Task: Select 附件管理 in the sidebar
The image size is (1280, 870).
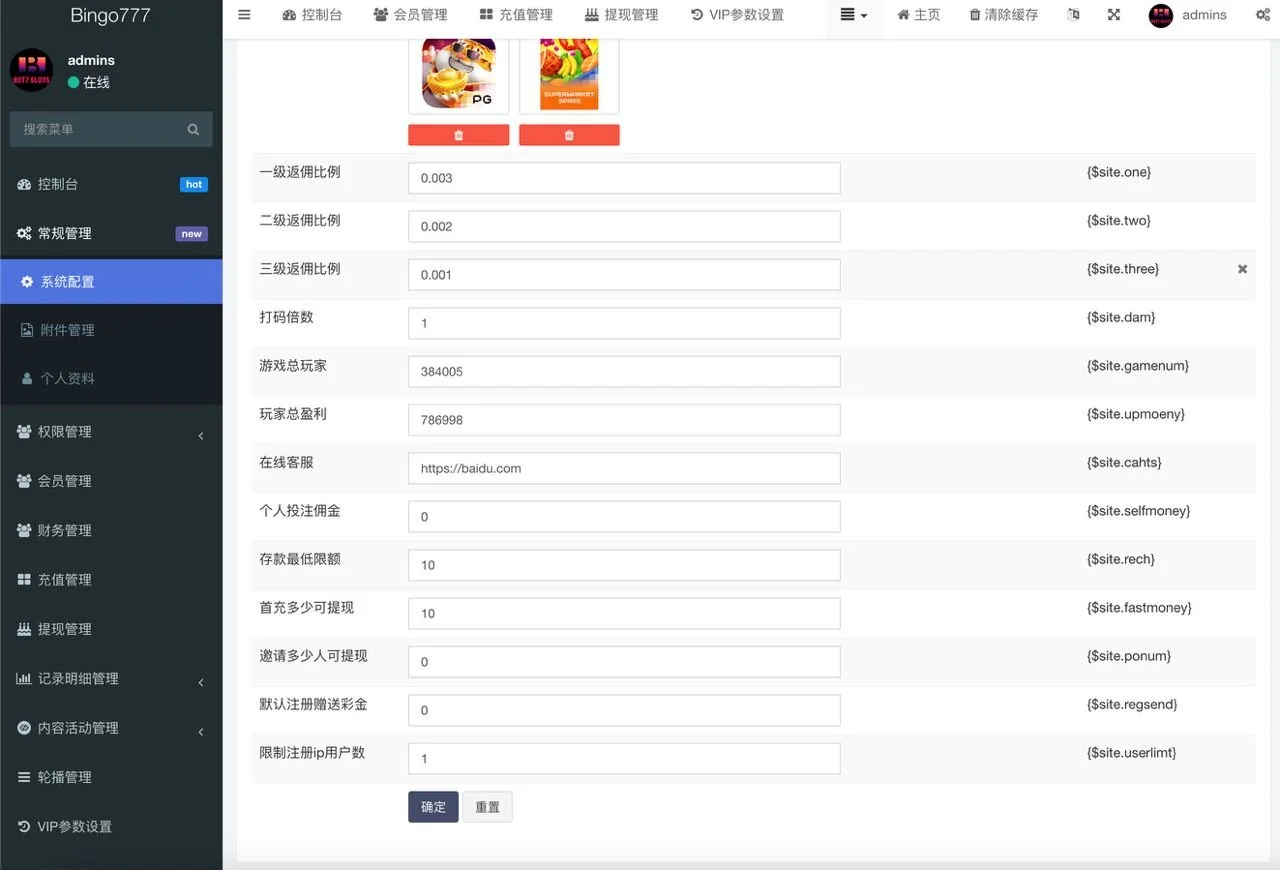Action: point(67,330)
